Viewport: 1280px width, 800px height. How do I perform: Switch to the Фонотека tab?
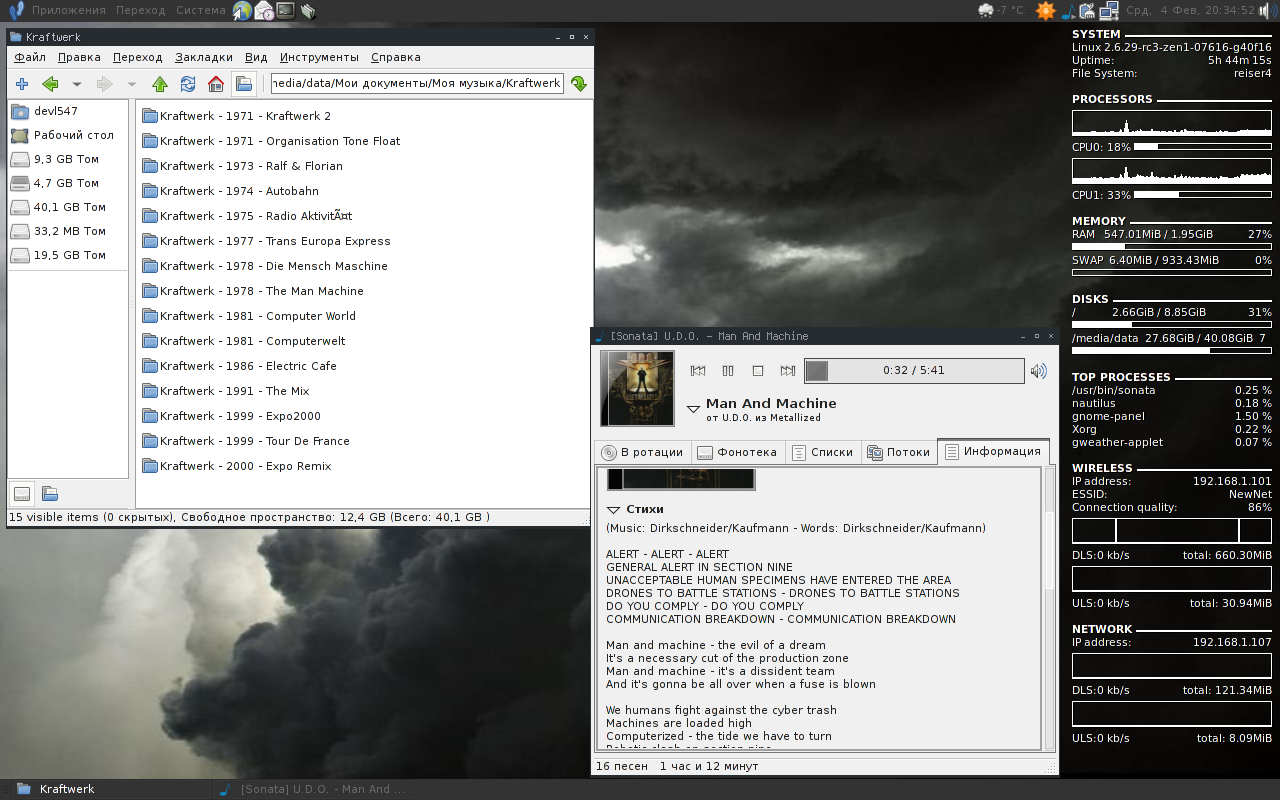(737, 452)
